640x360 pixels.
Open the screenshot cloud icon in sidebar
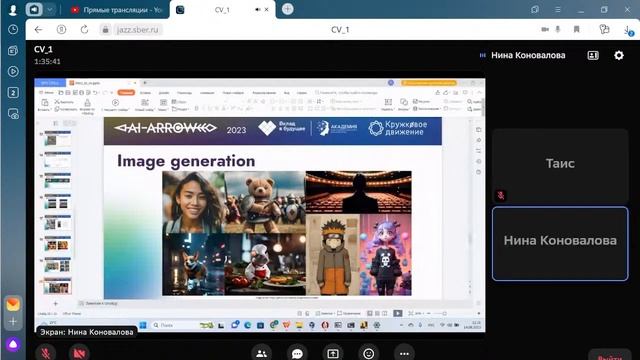pyautogui.click(x=13, y=114)
